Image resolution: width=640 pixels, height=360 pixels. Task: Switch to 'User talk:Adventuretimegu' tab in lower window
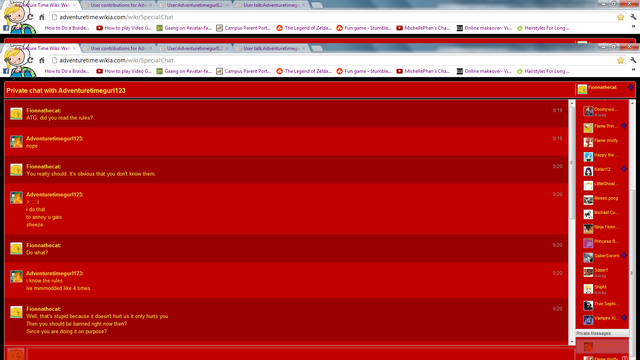coord(271,48)
